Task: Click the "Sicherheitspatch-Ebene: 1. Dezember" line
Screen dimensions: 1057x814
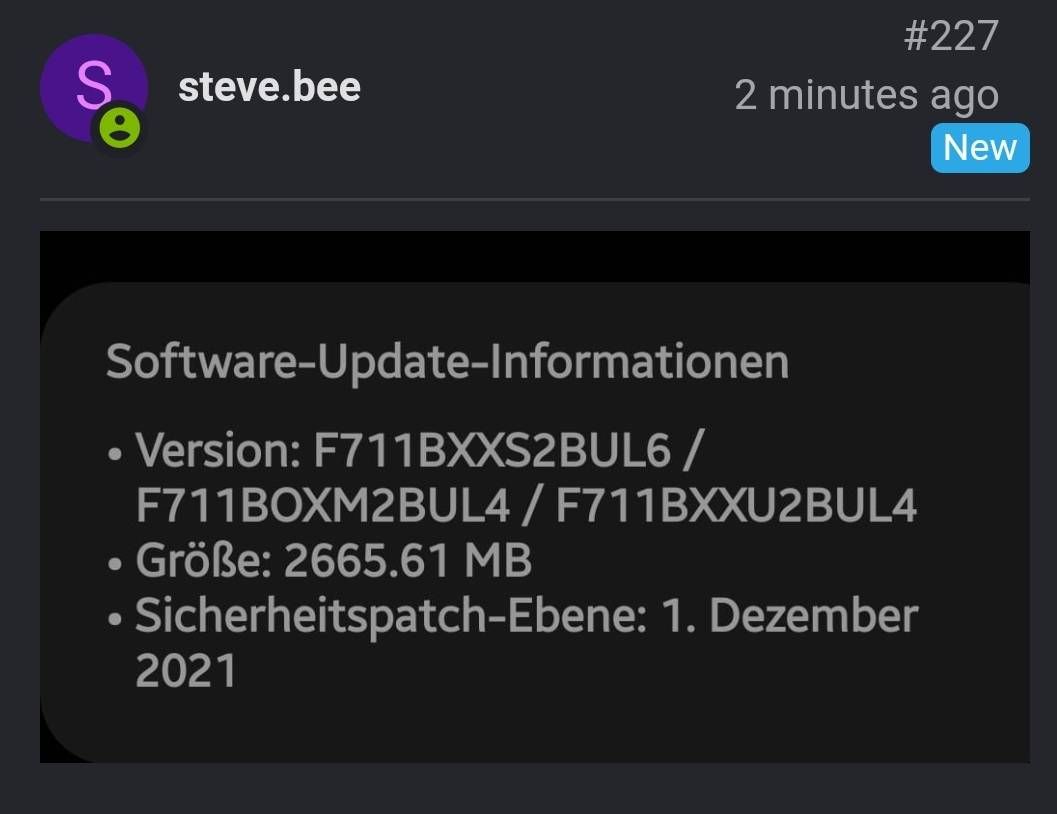Action: [x=526, y=616]
